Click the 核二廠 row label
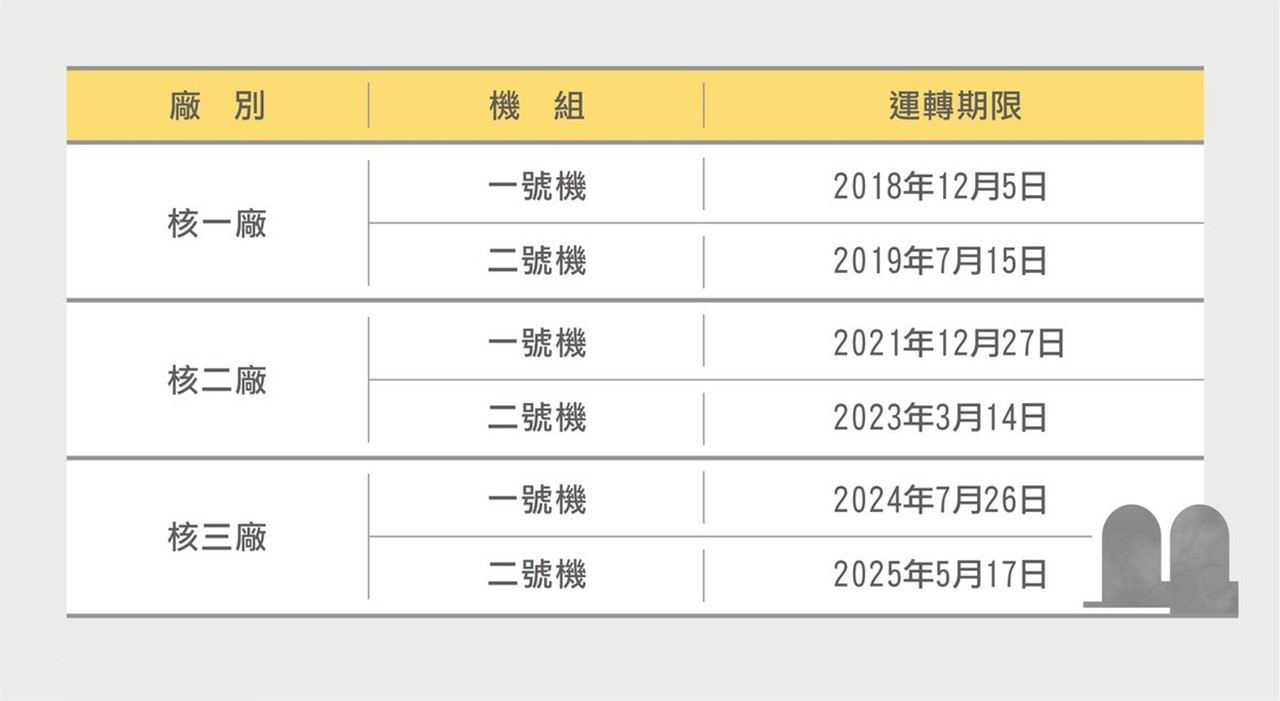The image size is (1280, 701). (218, 380)
